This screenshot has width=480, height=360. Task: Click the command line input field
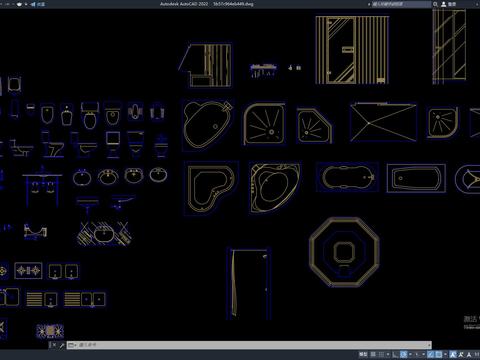(249, 345)
